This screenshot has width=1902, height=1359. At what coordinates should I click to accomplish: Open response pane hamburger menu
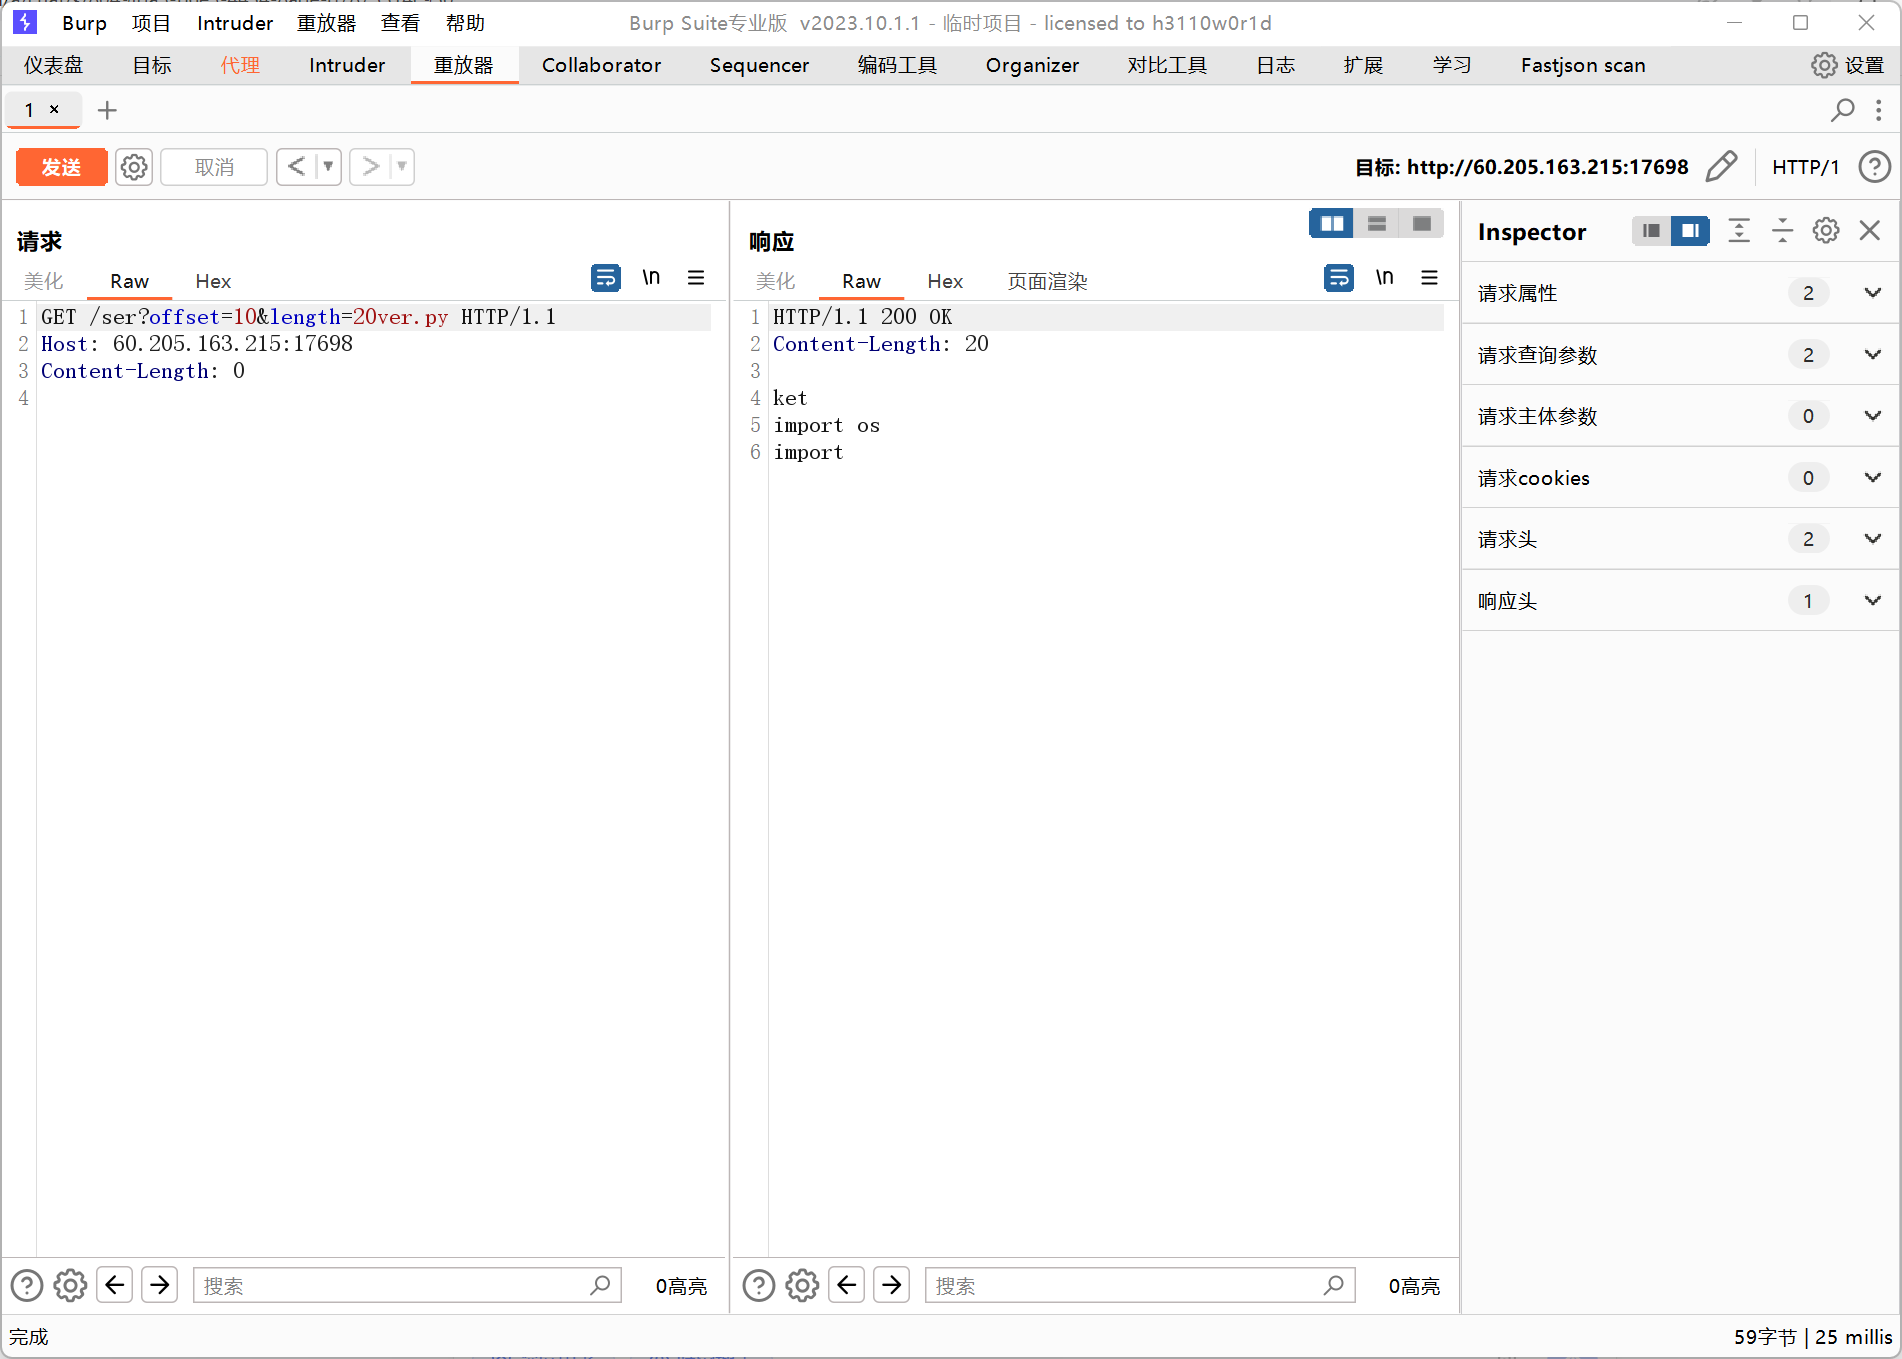click(x=1429, y=278)
